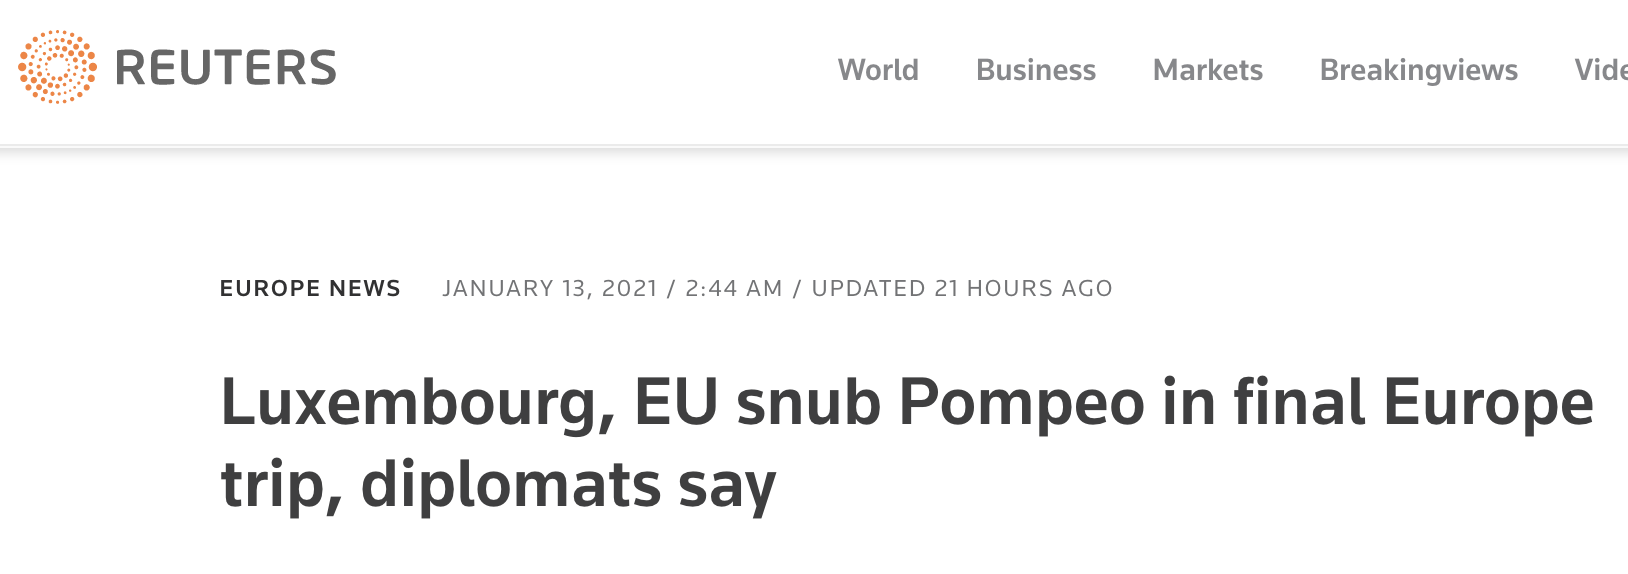1628x574 pixels.
Task: Click the word Europe in the headline
Action: coord(1488,404)
